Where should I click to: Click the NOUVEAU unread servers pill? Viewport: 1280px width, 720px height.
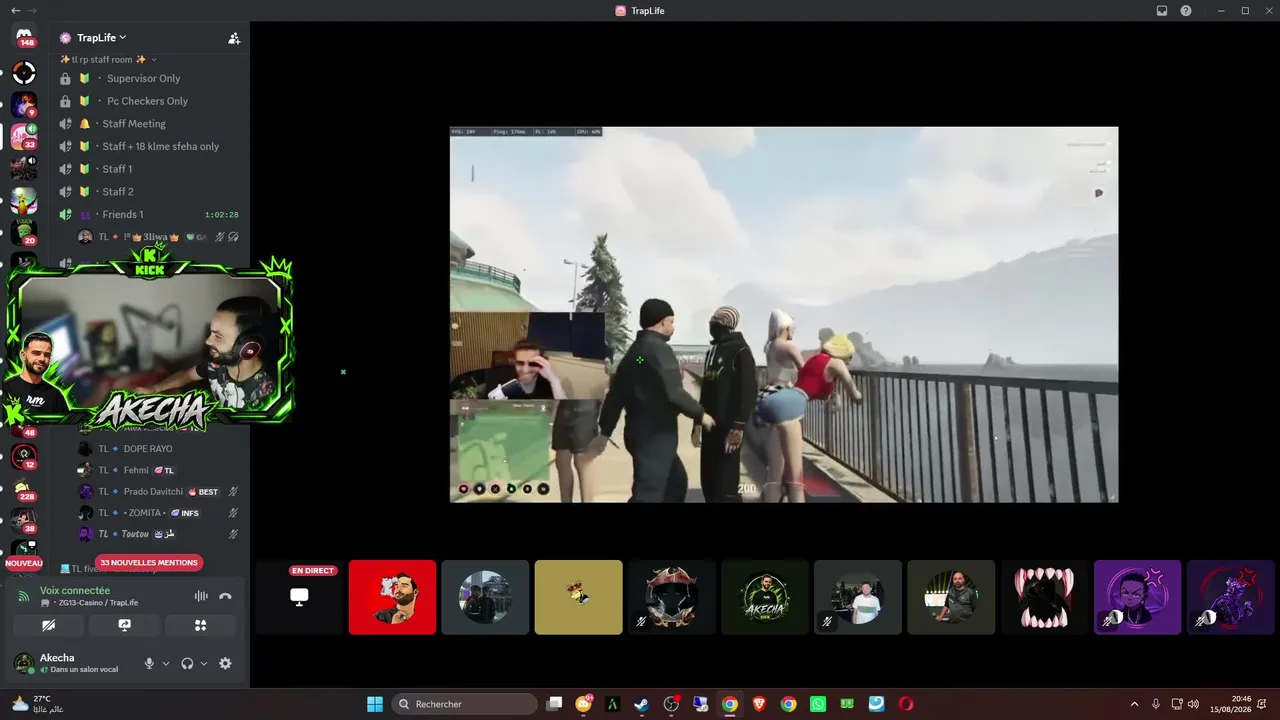pos(24,563)
